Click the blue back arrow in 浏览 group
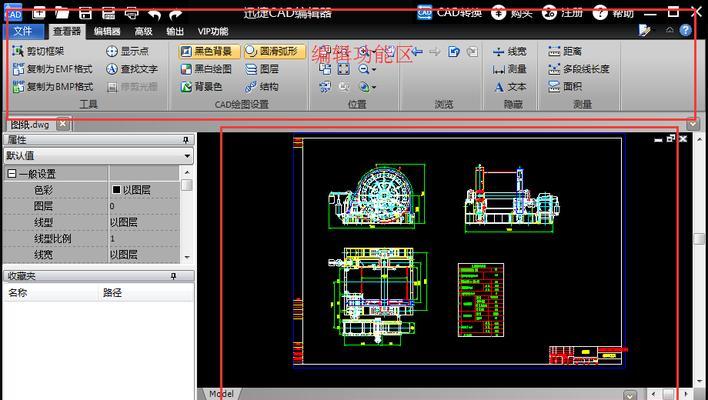Viewport: 708px width, 400px height. click(x=417, y=51)
